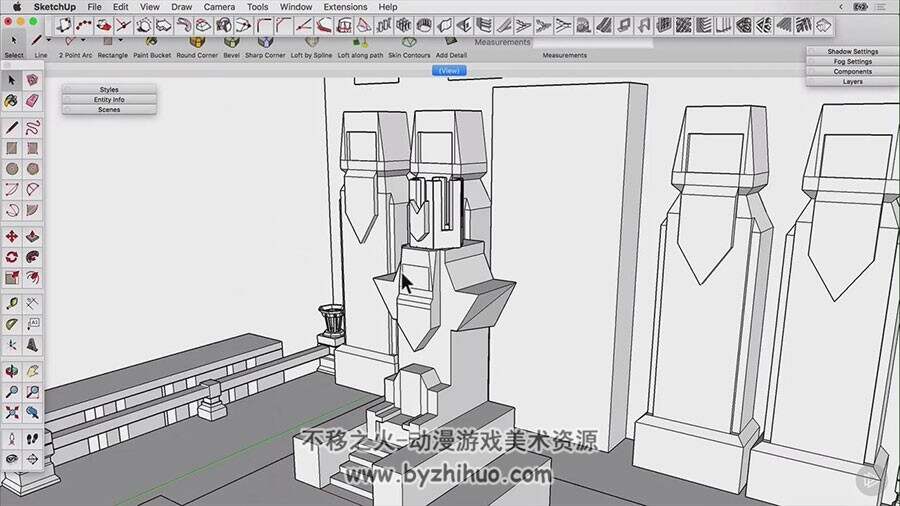Click the Loft along path button
Screen dimensions: 900x506
(360, 47)
